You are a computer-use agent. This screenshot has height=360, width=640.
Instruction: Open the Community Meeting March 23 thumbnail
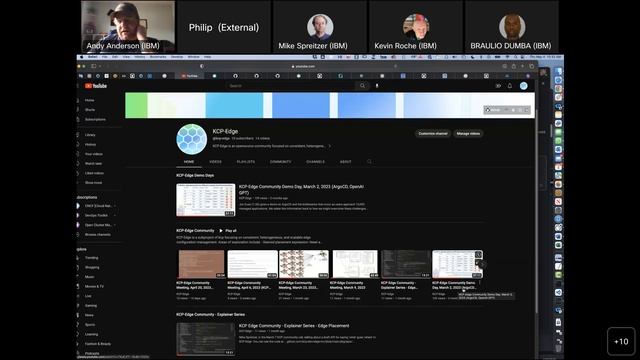point(304,264)
